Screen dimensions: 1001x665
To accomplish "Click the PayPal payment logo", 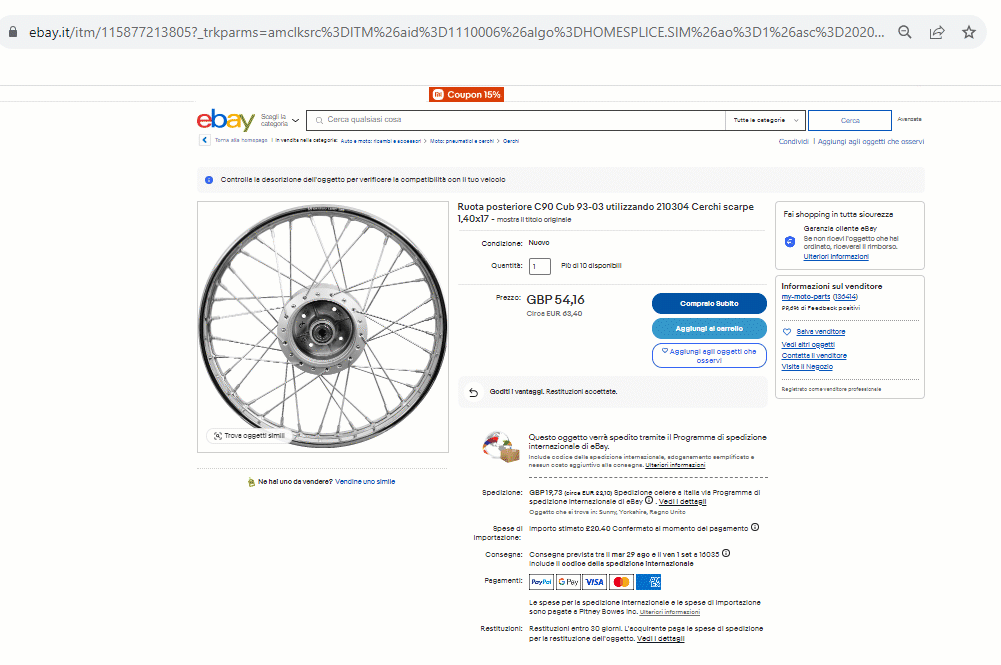I will [x=541, y=582].
